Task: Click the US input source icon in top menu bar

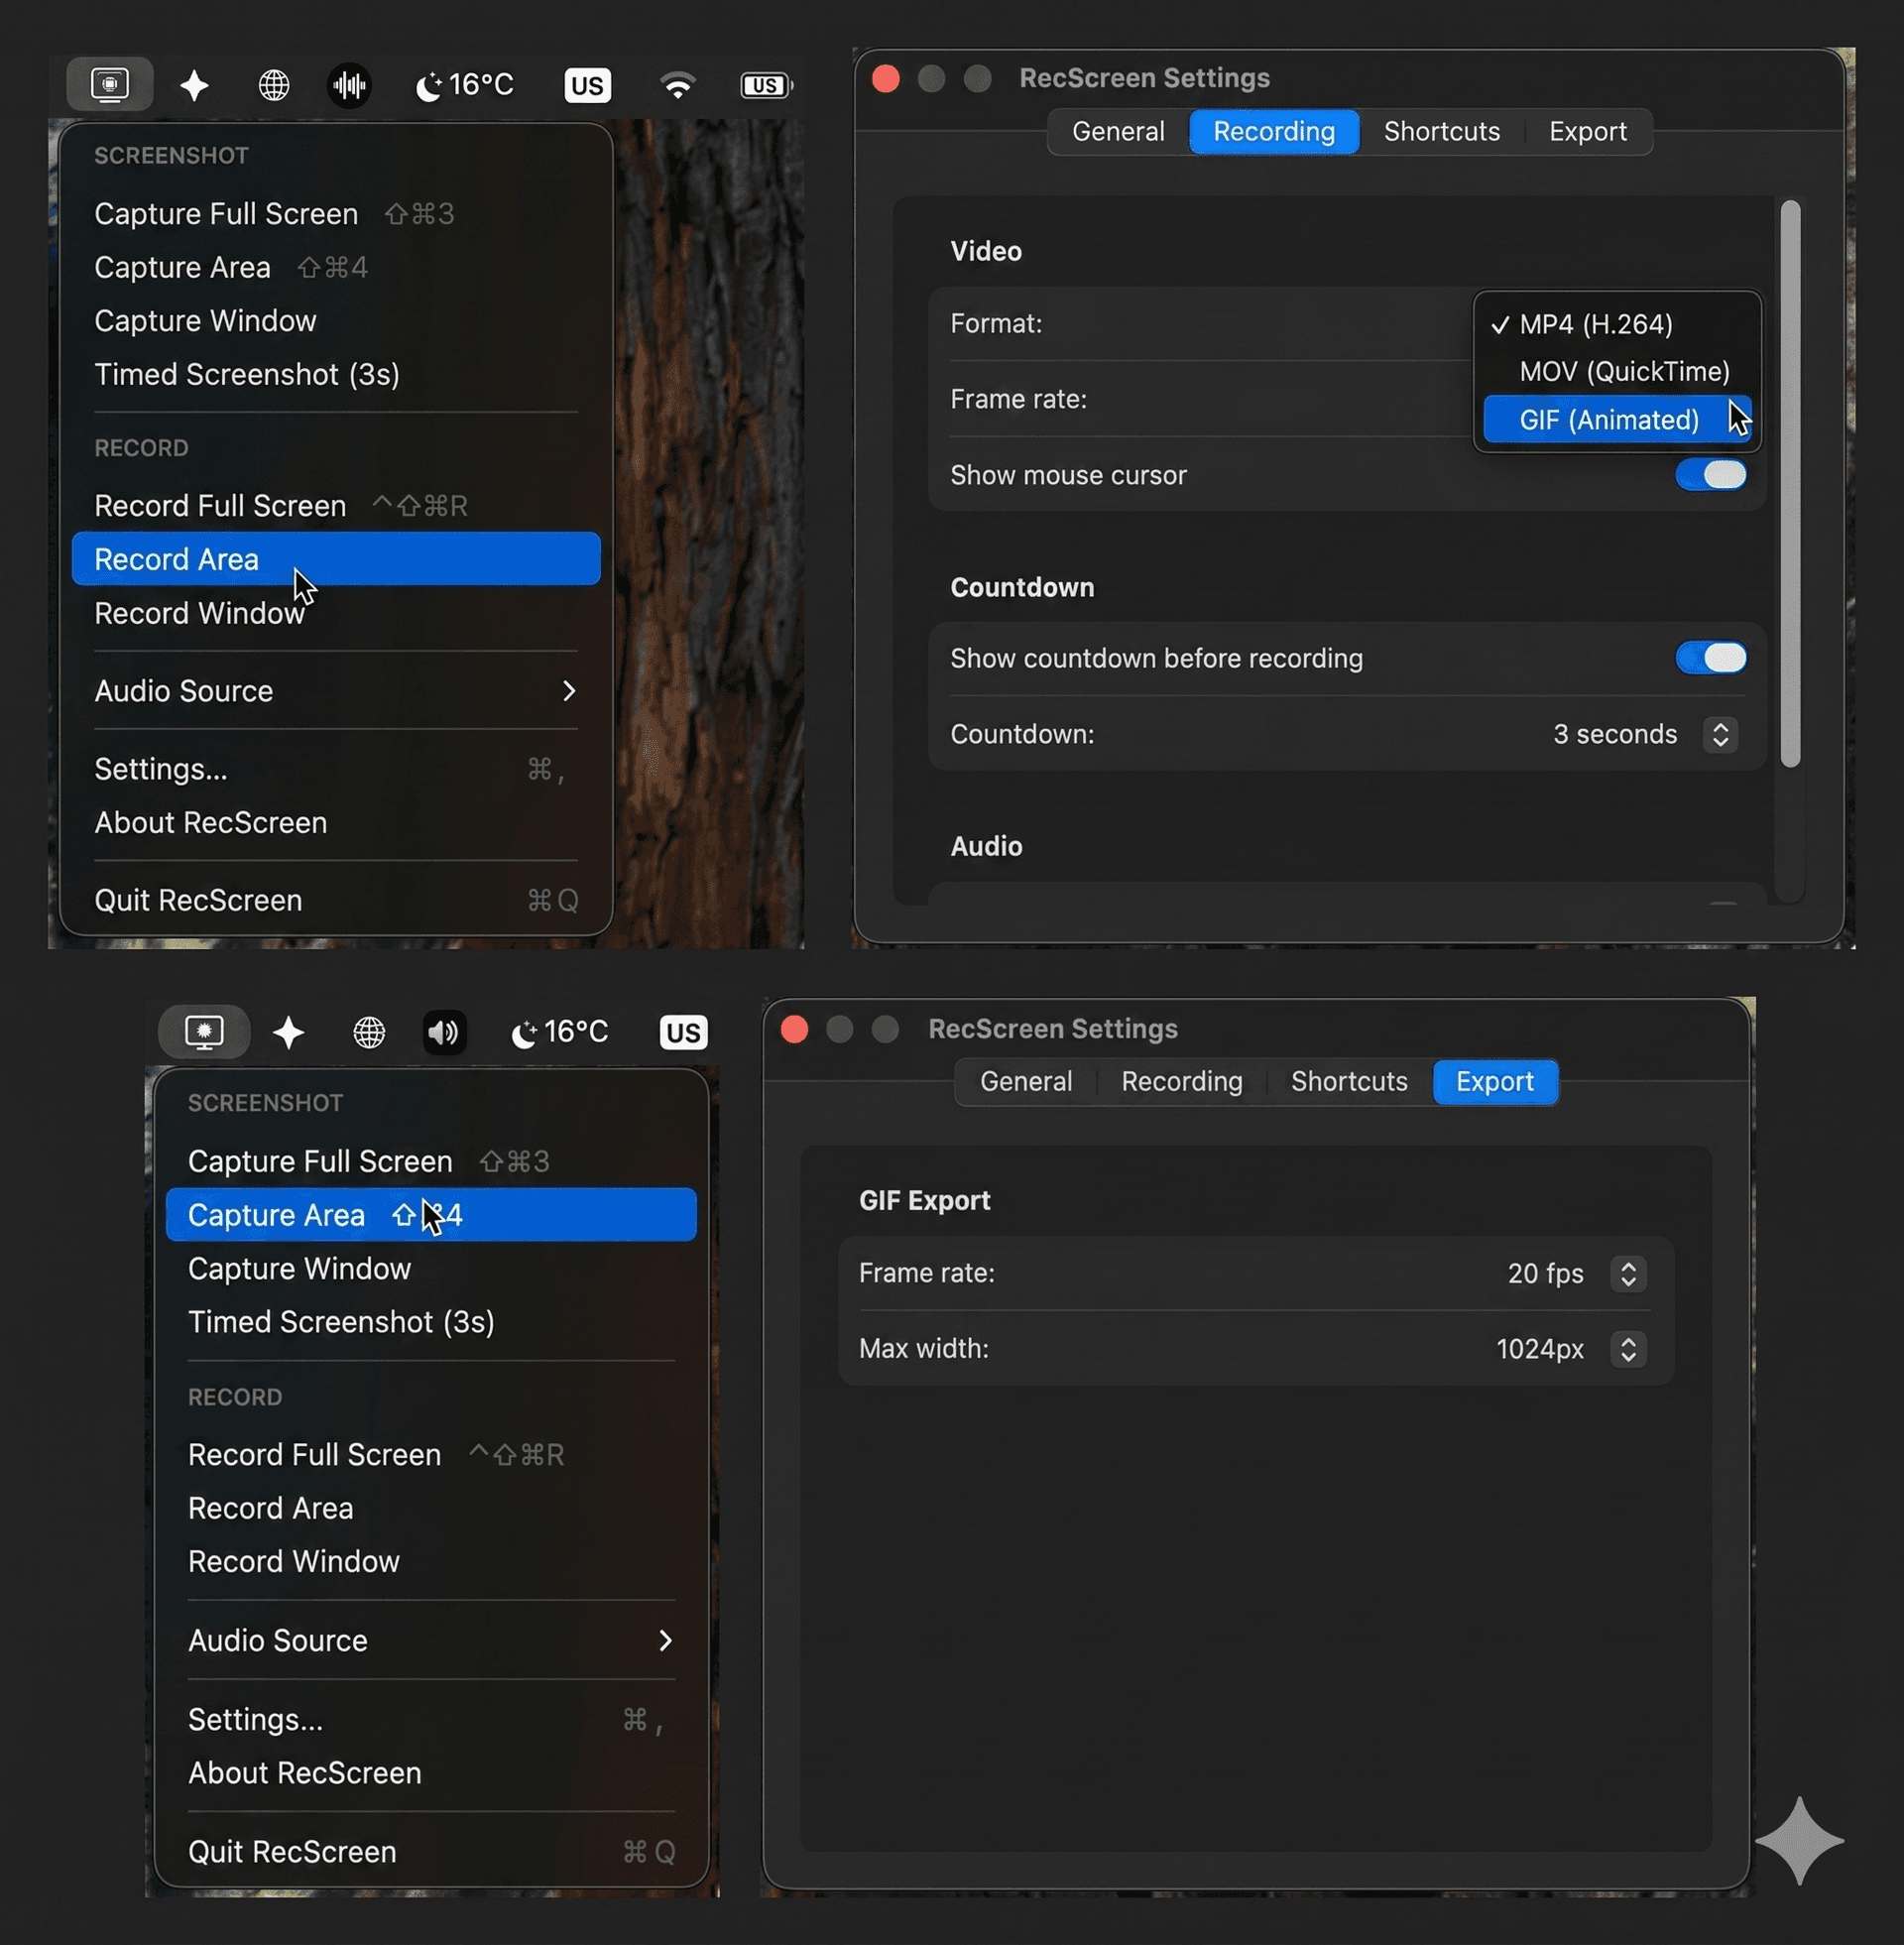Action: (x=587, y=86)
